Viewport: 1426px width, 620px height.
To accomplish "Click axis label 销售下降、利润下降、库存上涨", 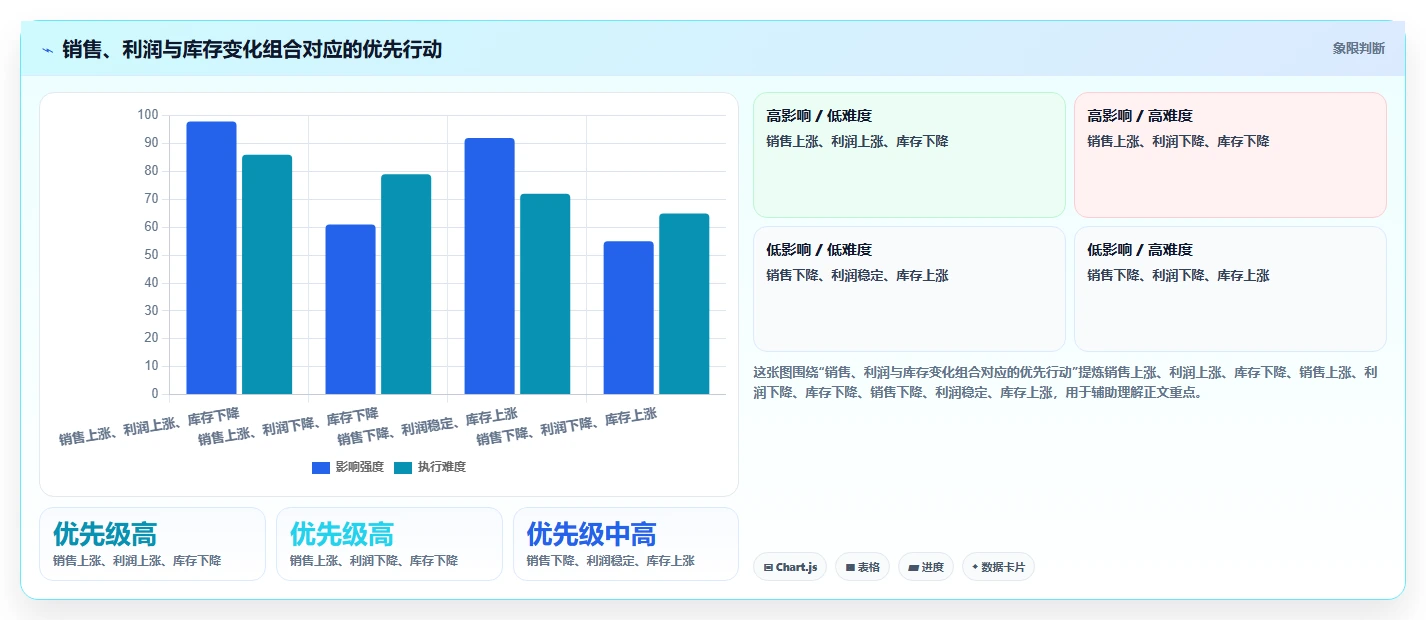I will [x=567, y=426].
